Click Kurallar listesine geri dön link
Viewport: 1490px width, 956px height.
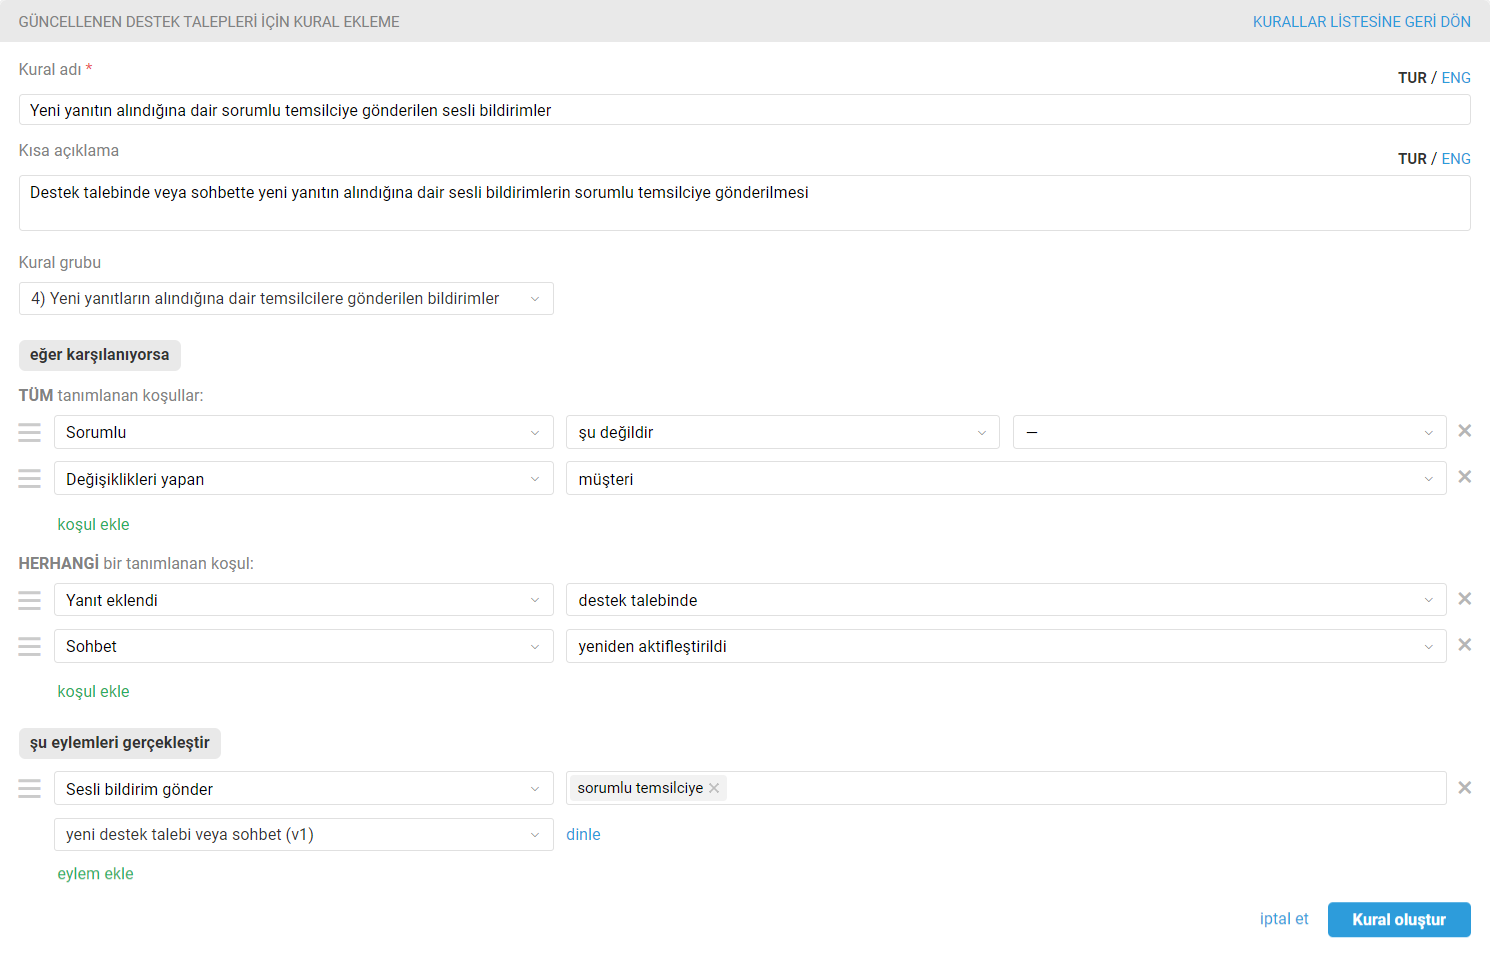(x=1361, y=21)
